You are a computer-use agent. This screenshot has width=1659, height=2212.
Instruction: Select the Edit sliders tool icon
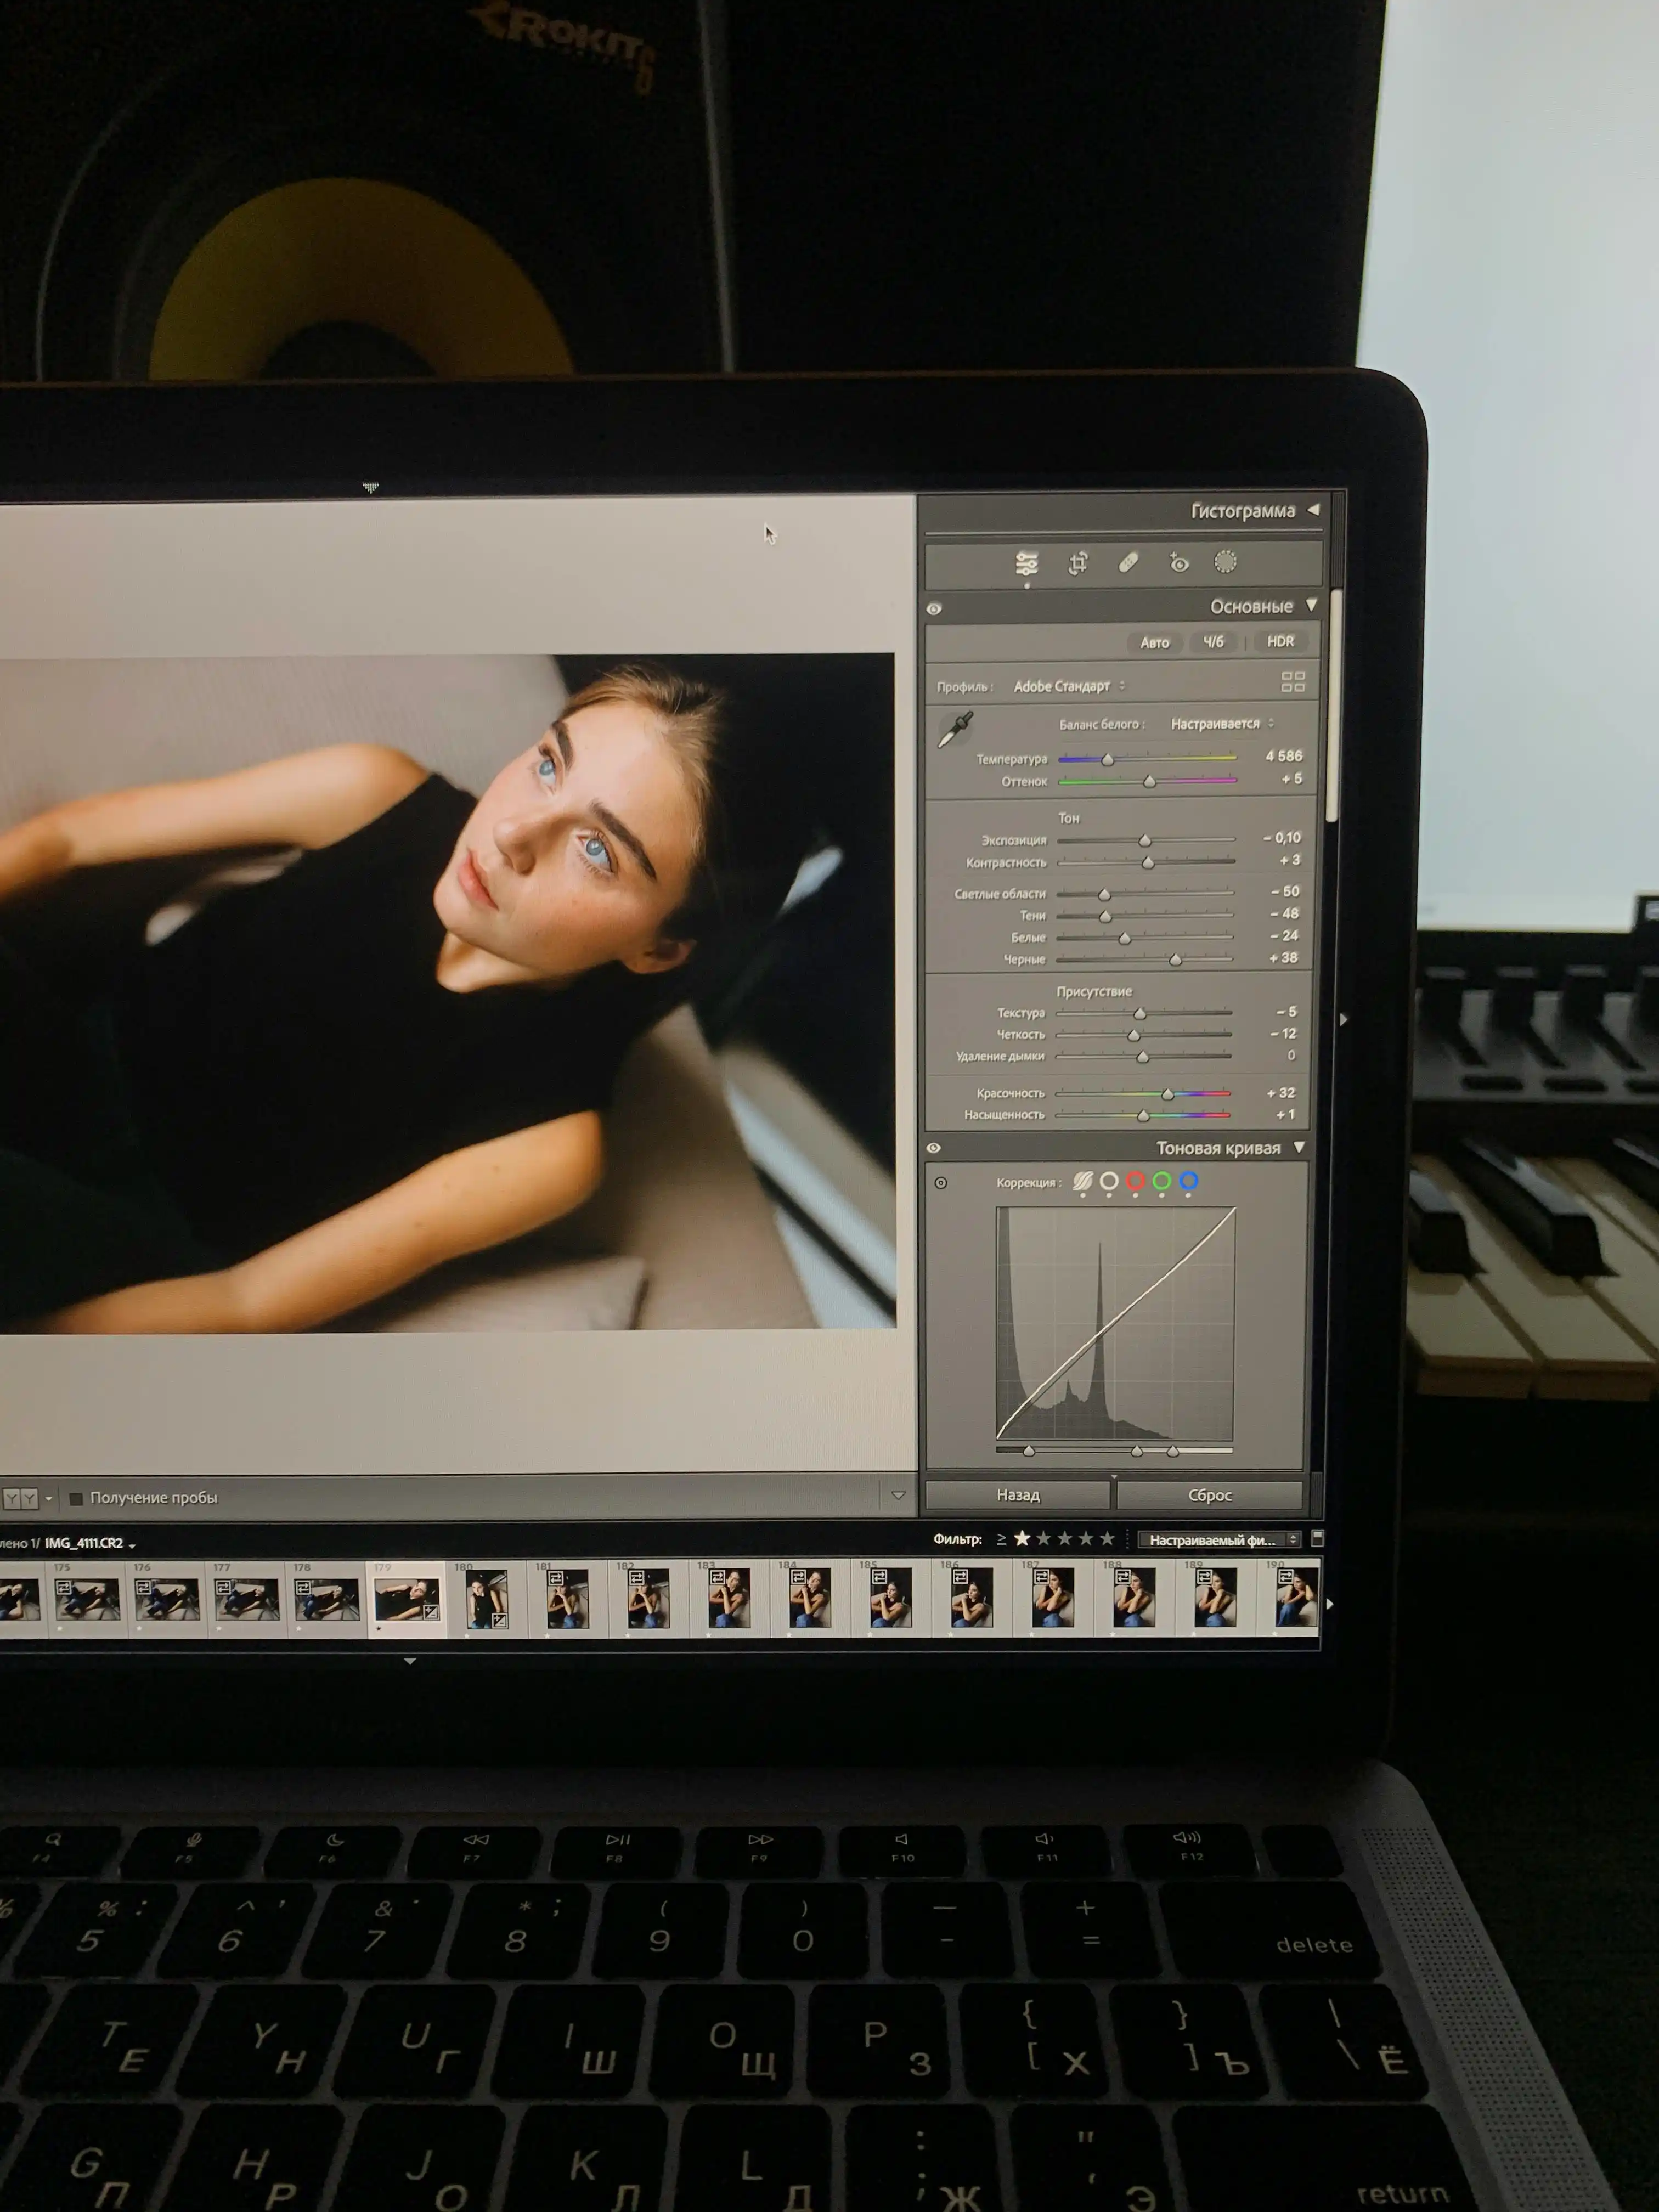[1026, 564]
